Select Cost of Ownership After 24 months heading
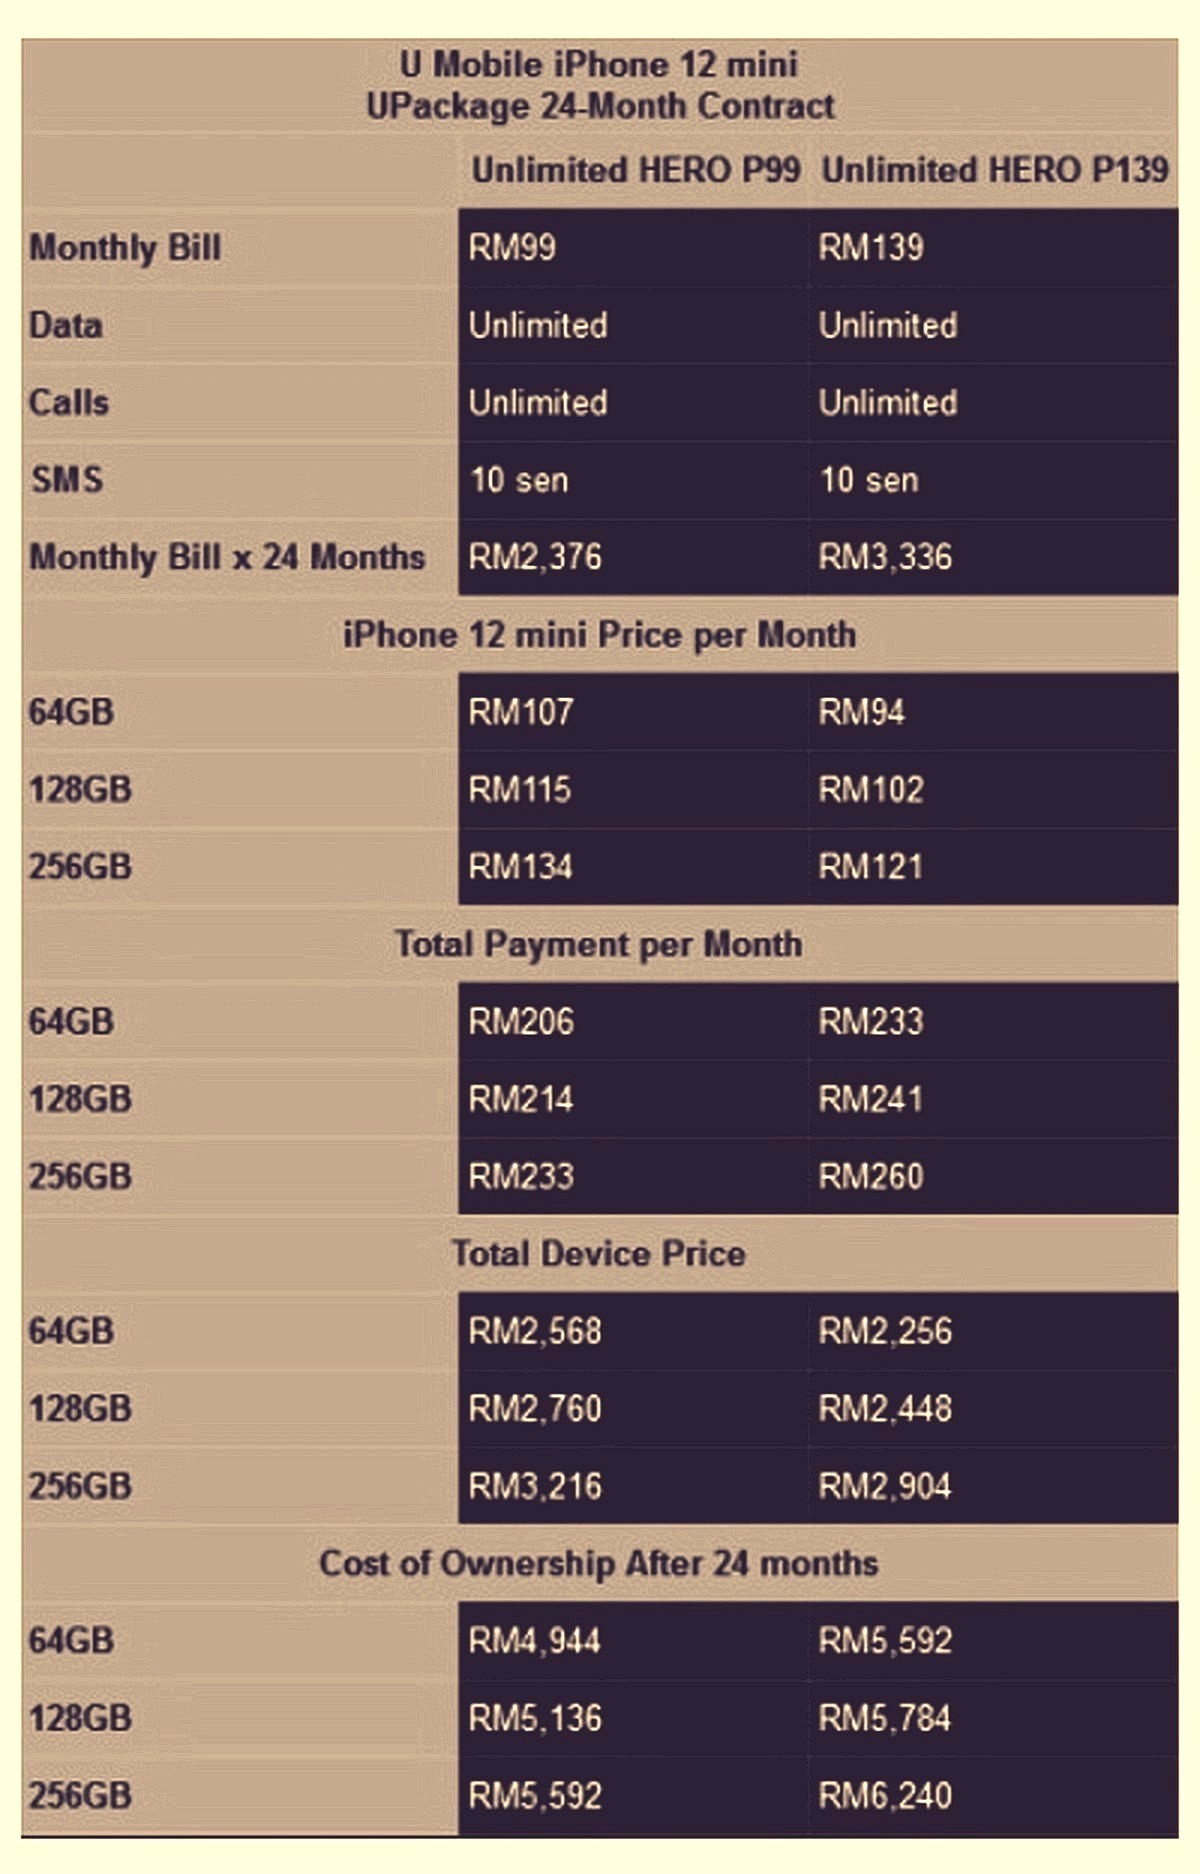 (x=598, y=1563)
